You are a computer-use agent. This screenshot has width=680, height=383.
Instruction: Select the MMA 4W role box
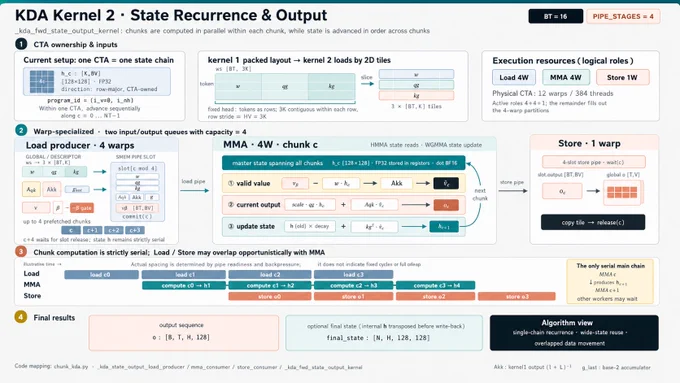(x=566, y=77)
